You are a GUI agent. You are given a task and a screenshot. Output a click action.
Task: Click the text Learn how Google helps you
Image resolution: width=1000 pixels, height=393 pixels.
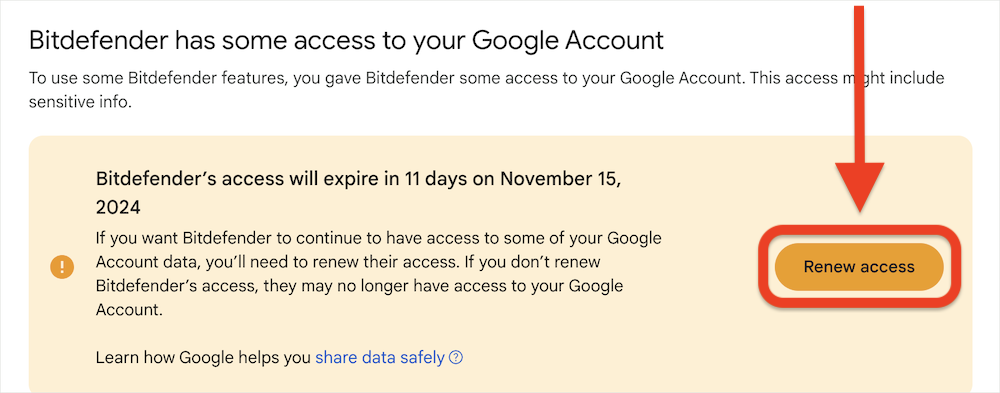click(203, 357)
